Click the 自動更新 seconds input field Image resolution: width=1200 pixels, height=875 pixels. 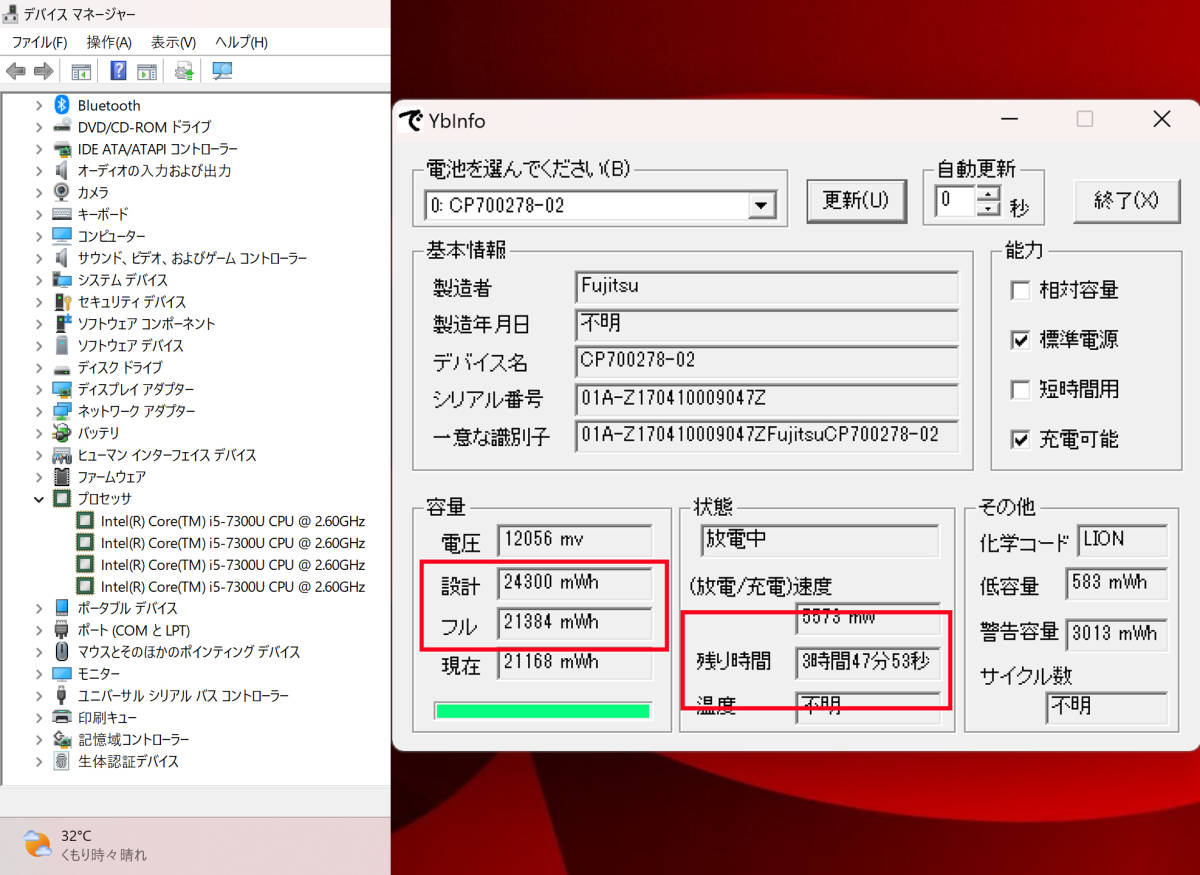956,200
